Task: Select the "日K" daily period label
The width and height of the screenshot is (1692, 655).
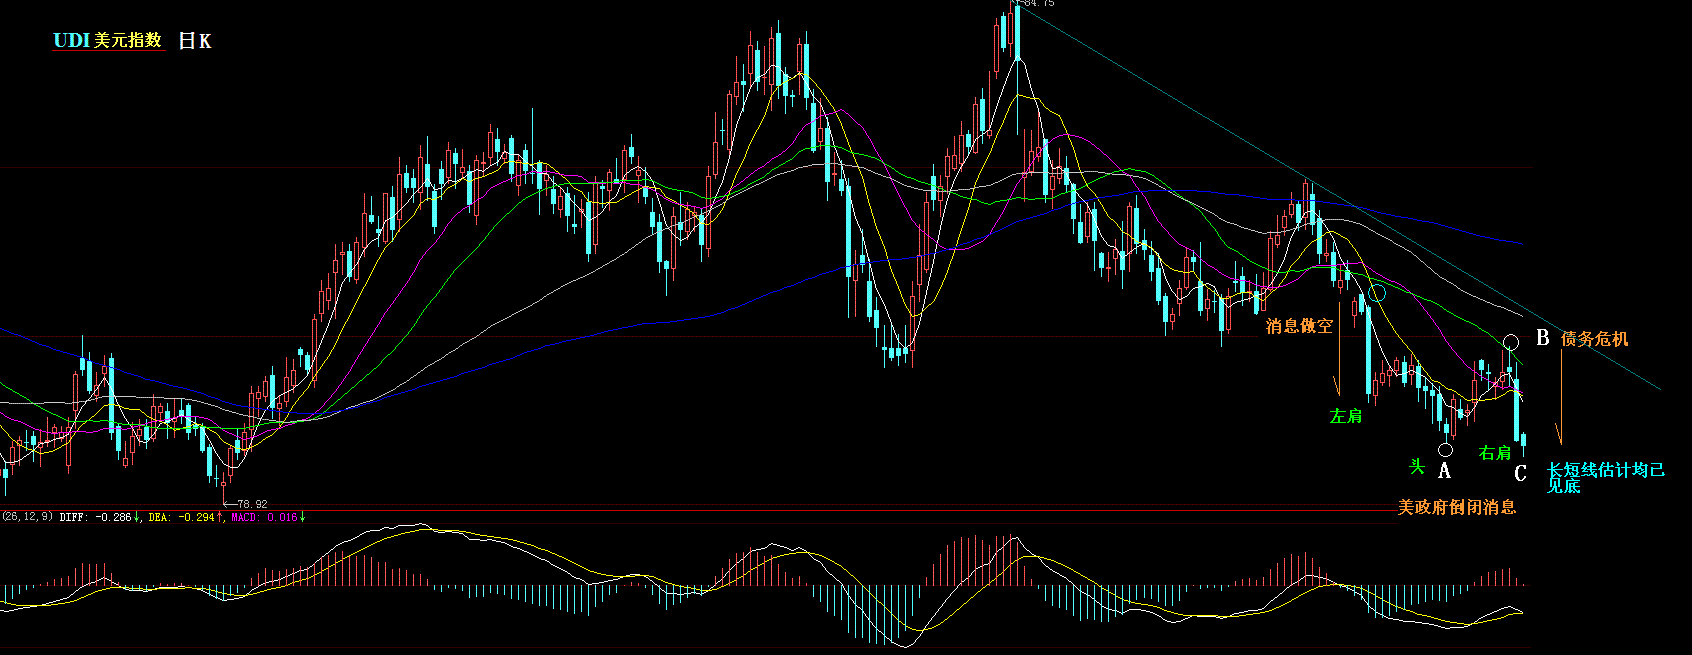Action: point(195,41)
